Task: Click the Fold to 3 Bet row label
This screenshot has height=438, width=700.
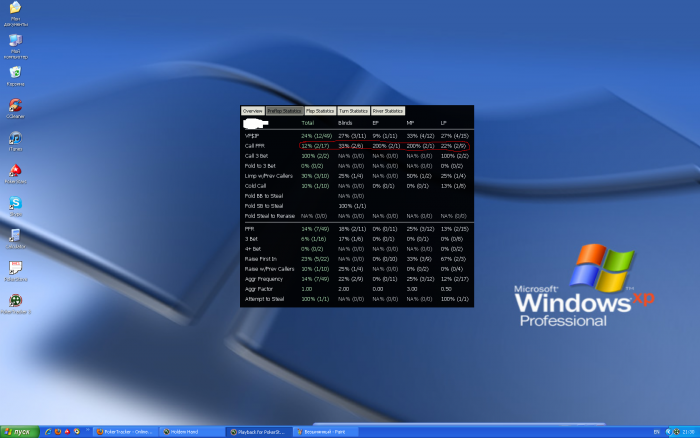Action: click(x=260, y=166)
